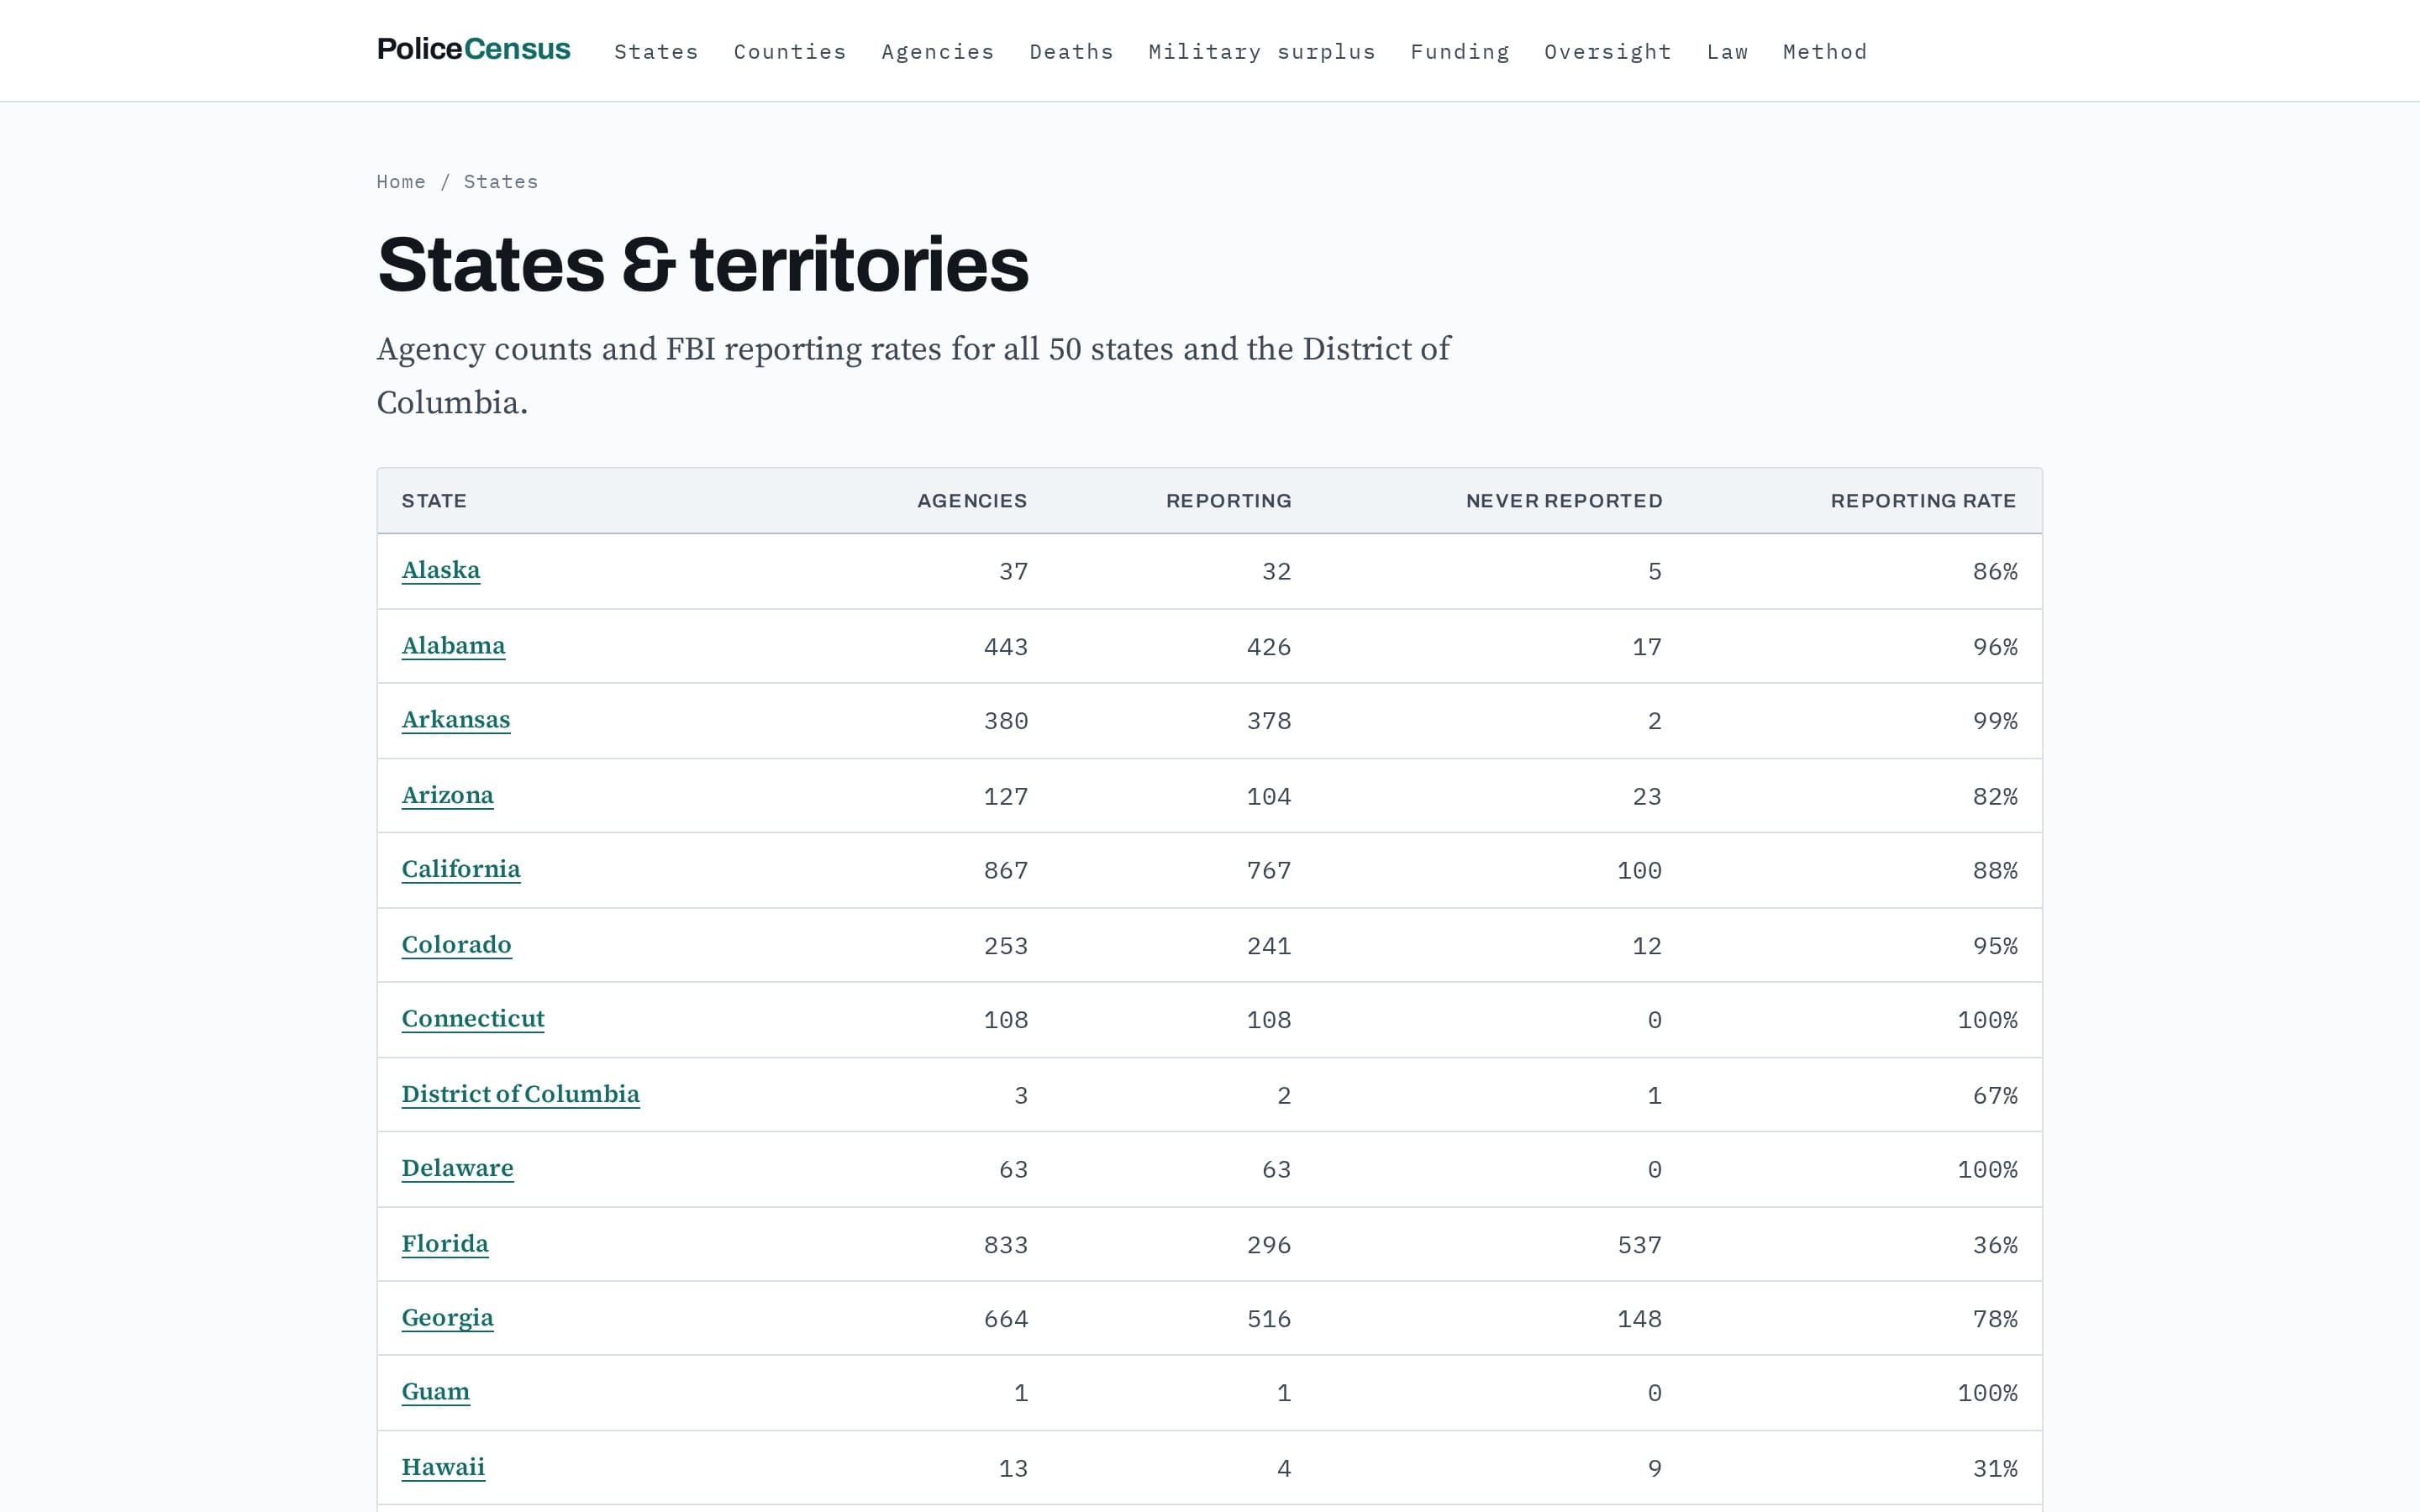Click Arizona's never reported value 23
The image size is (2420, 1512).
click(1647, 797)
